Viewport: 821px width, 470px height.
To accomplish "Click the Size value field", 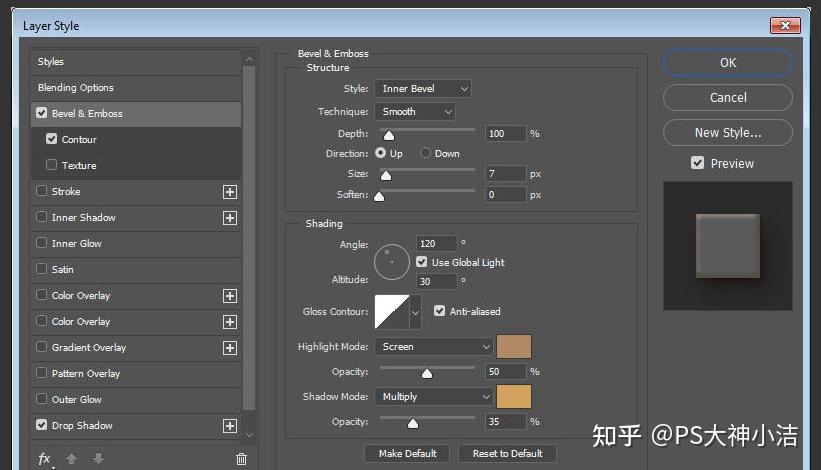I will [505, 173].
